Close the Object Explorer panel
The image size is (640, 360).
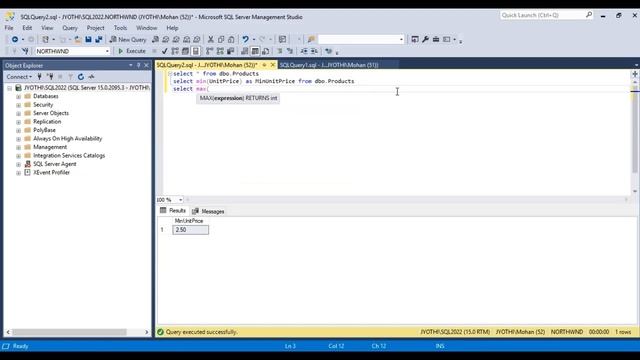147,65
